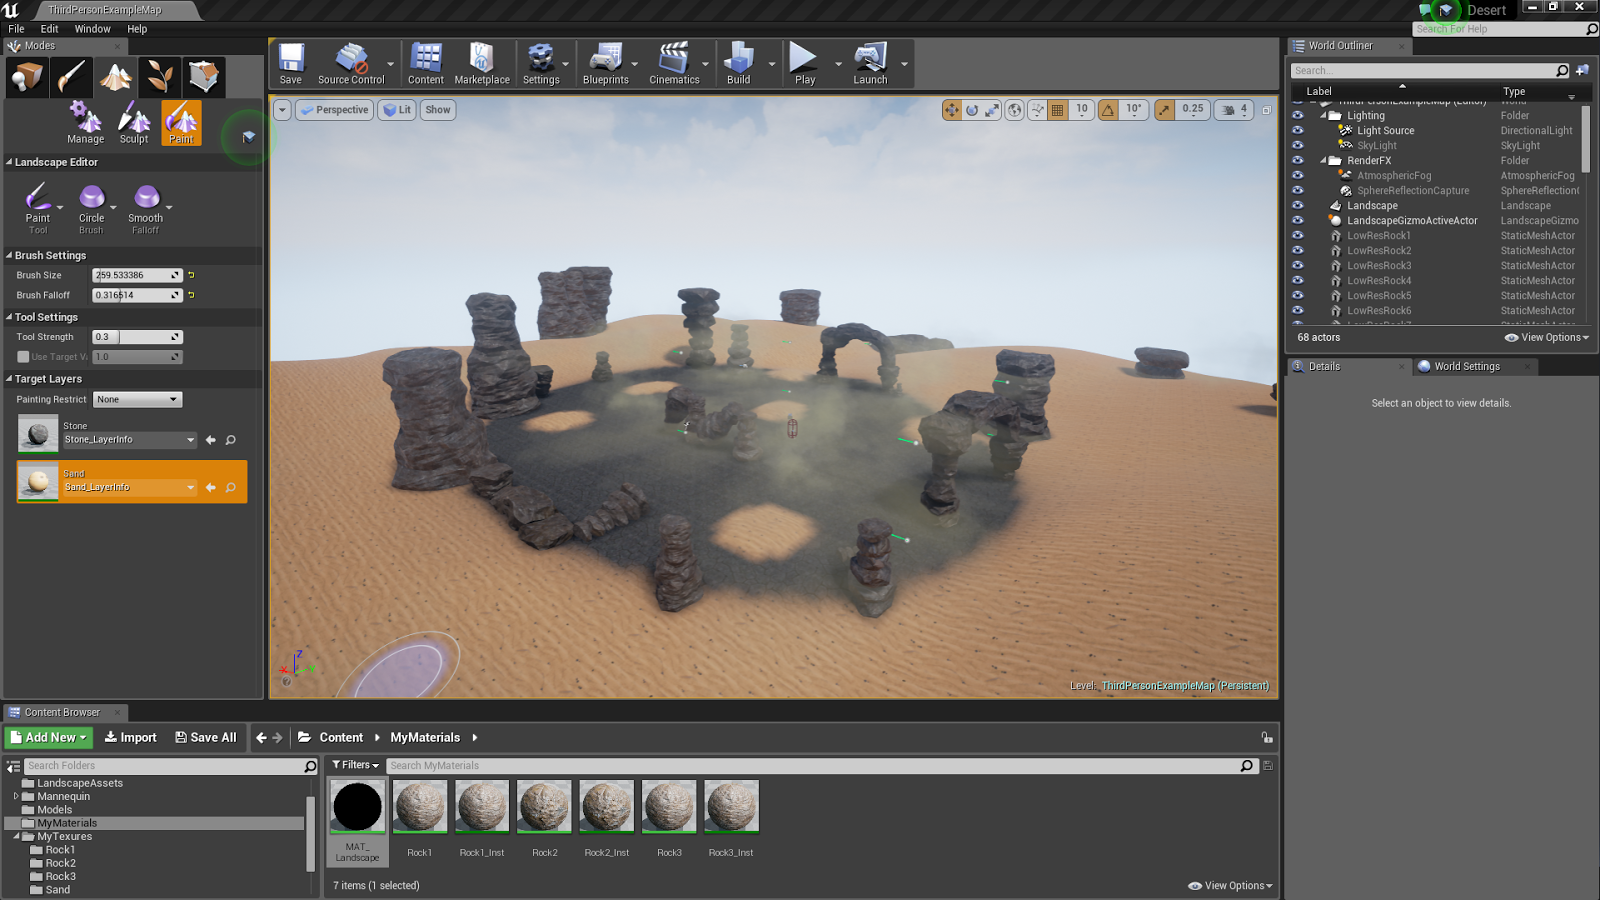Select rotate gizmo mode in viewport
Viewport: 1600px width, 900px height.
[x=972, y=110]
